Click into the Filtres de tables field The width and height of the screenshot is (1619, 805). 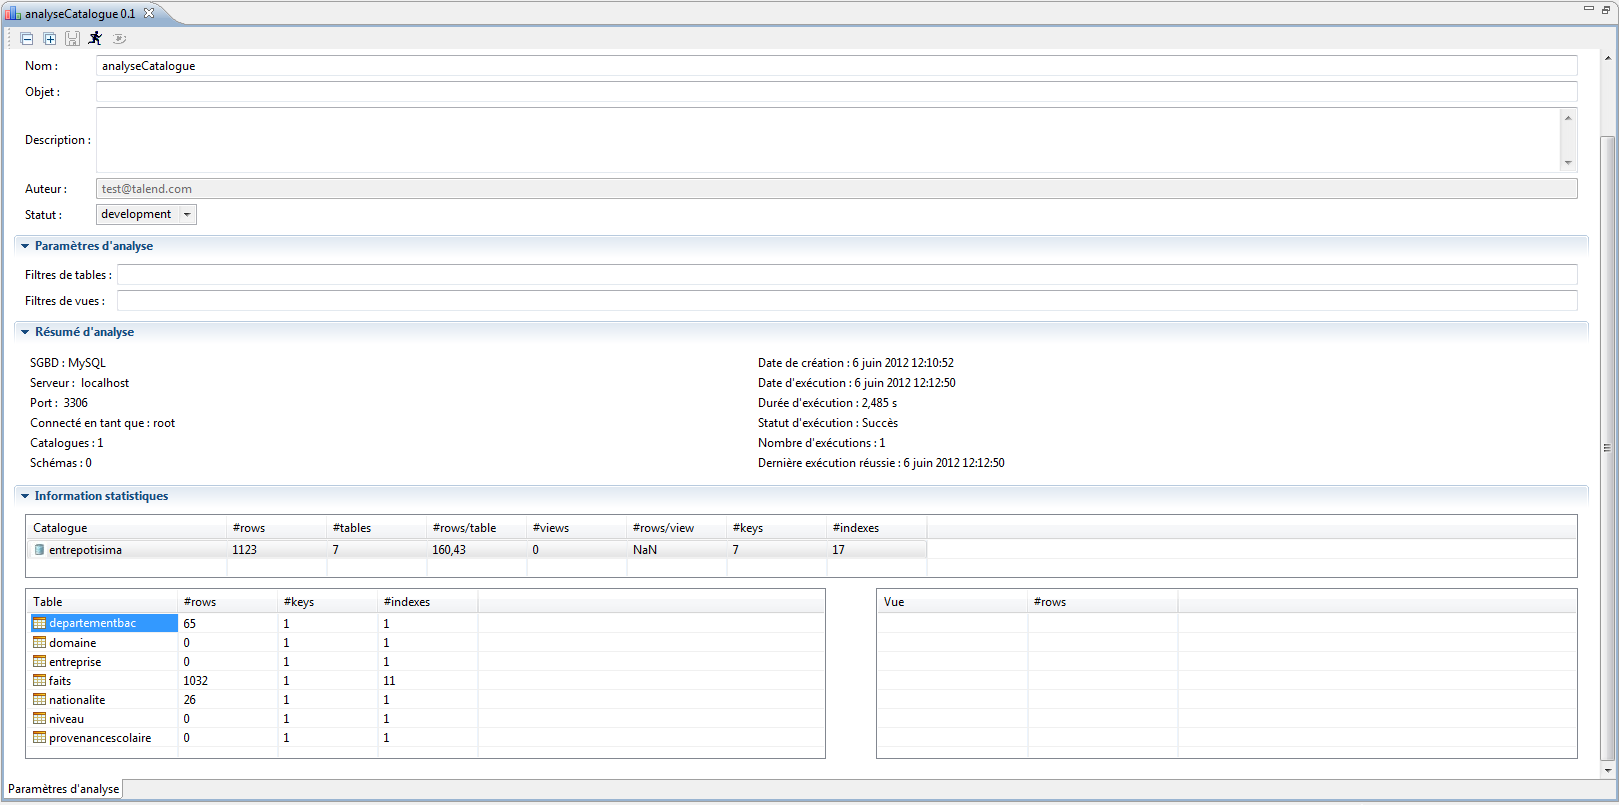pyautogui.click(x=846, y=275)
